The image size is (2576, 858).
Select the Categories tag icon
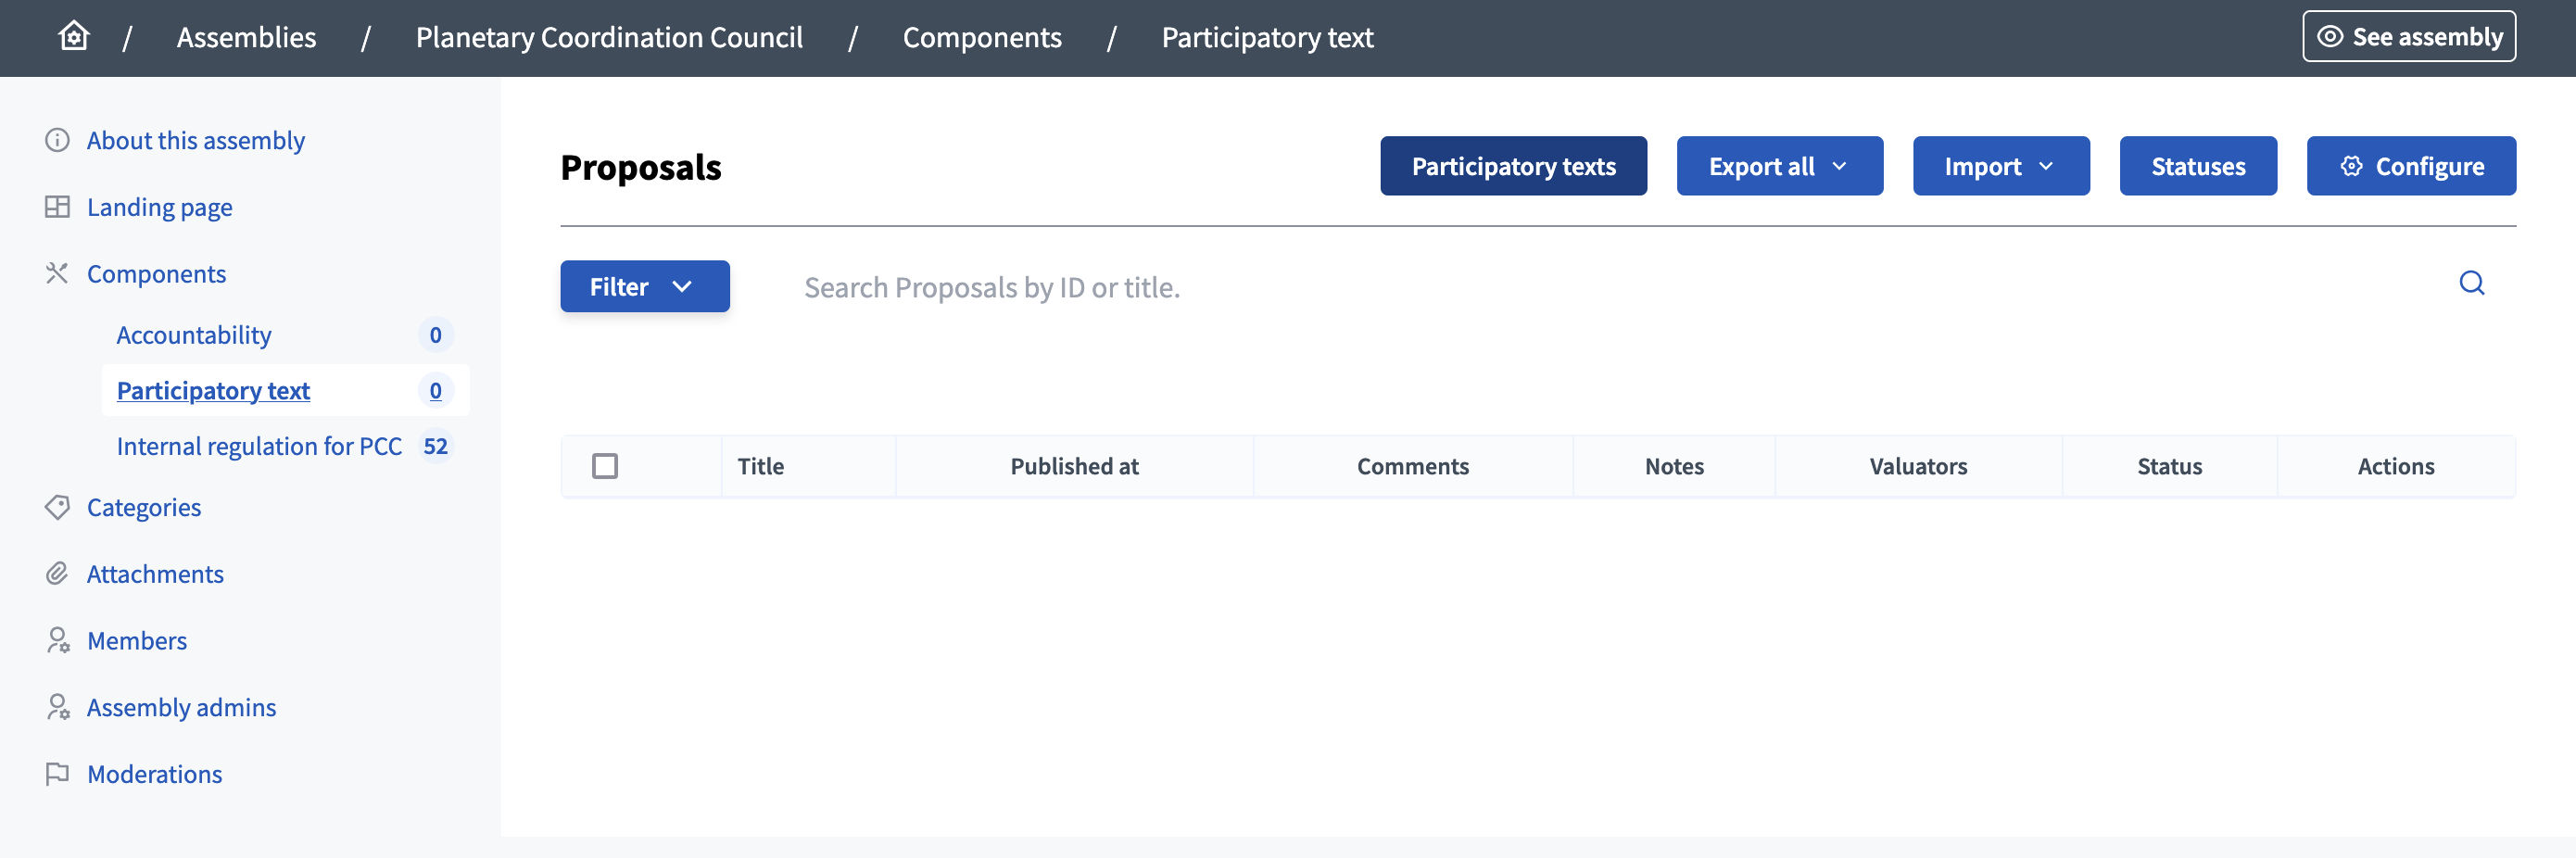(x=57, y=507)
